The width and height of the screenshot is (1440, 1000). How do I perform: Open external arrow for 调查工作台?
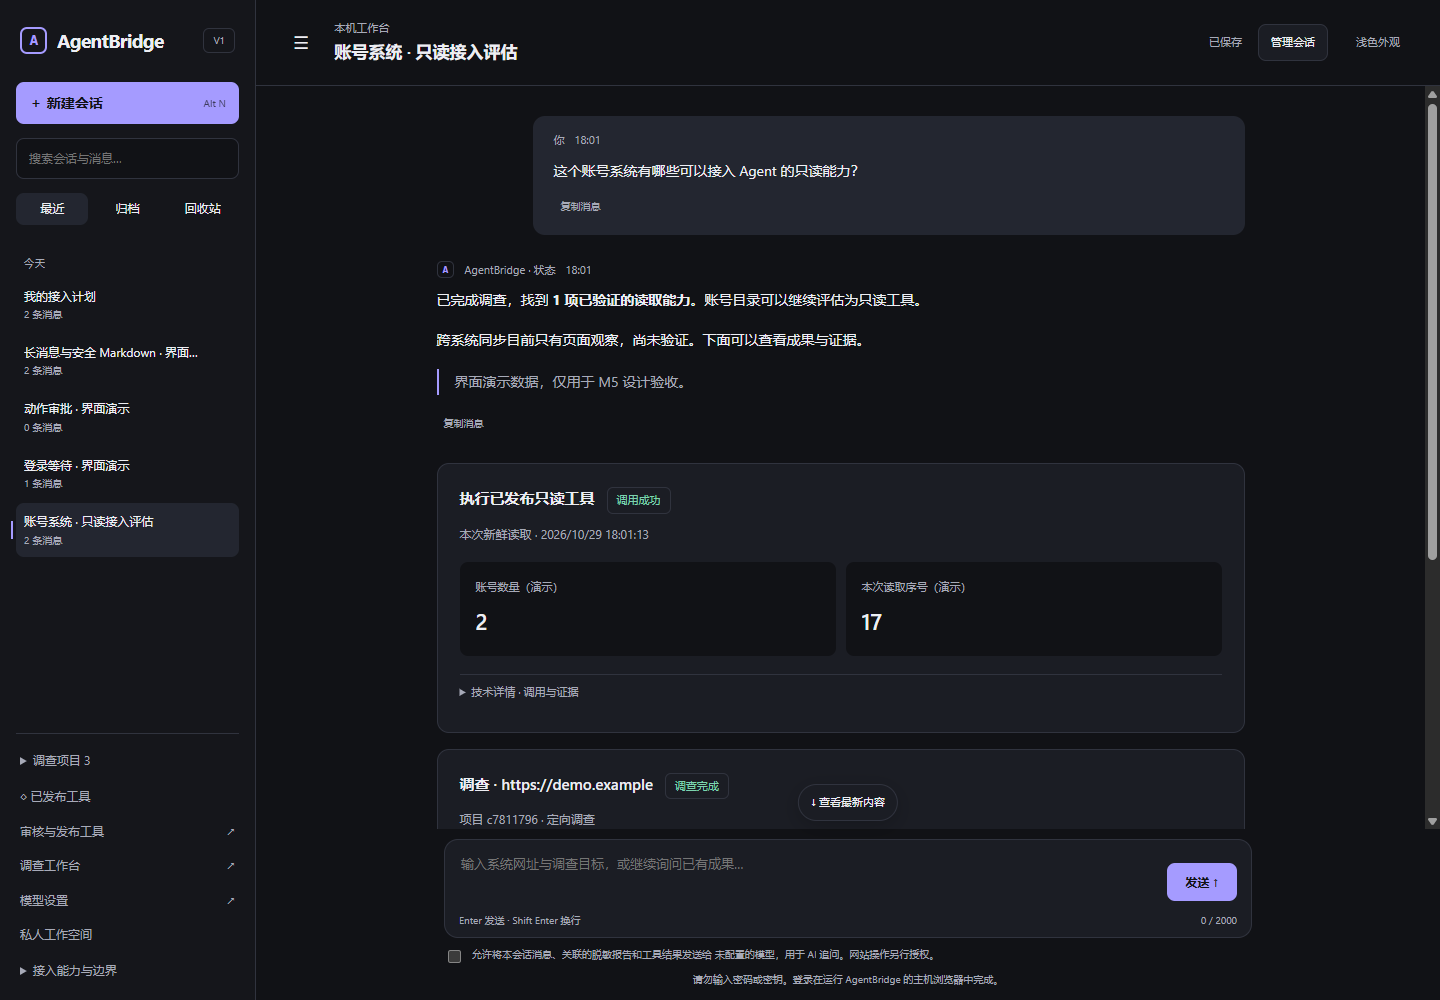coord(230,866)
